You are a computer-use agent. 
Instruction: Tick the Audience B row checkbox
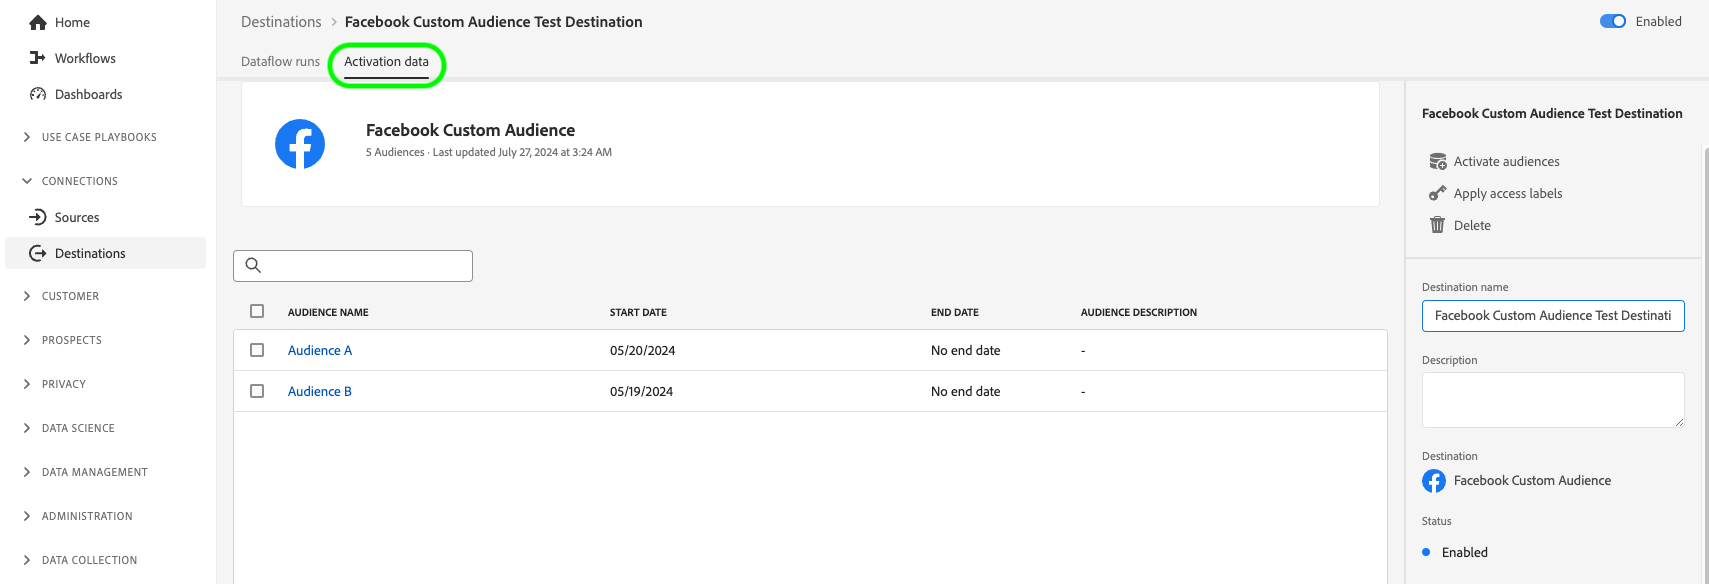click(x=257, y=391)
